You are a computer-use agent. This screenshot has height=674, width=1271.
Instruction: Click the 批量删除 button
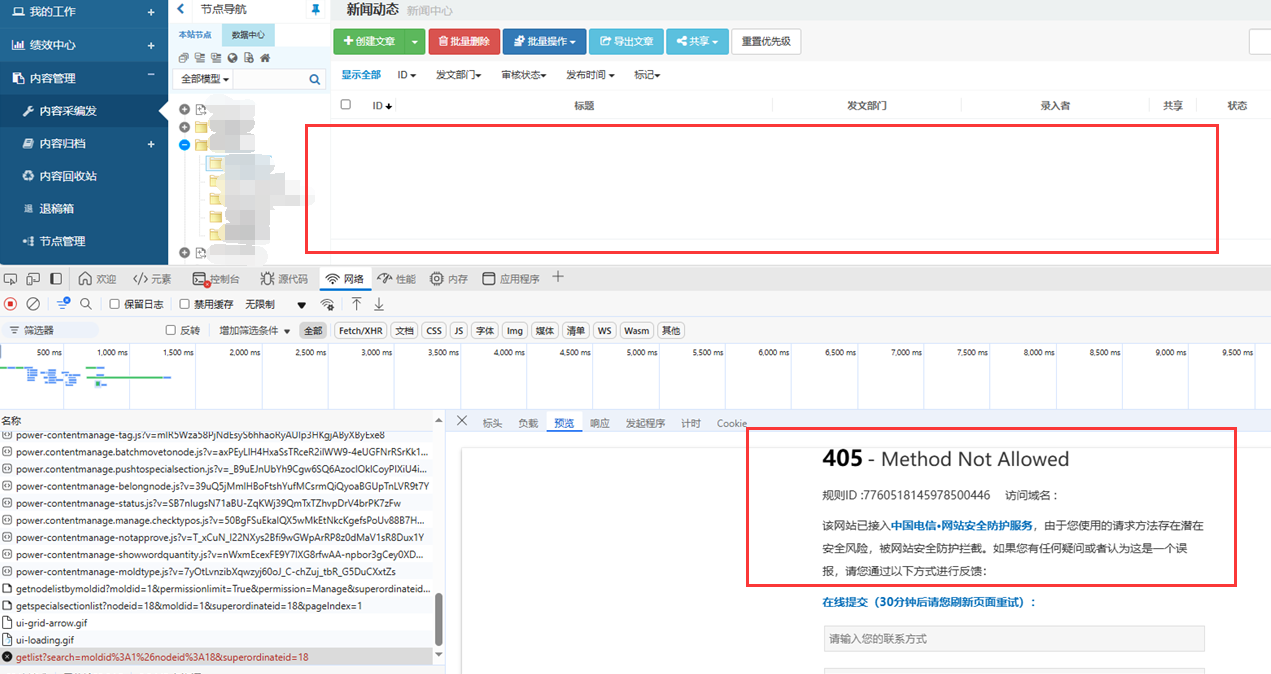[464, 41]
